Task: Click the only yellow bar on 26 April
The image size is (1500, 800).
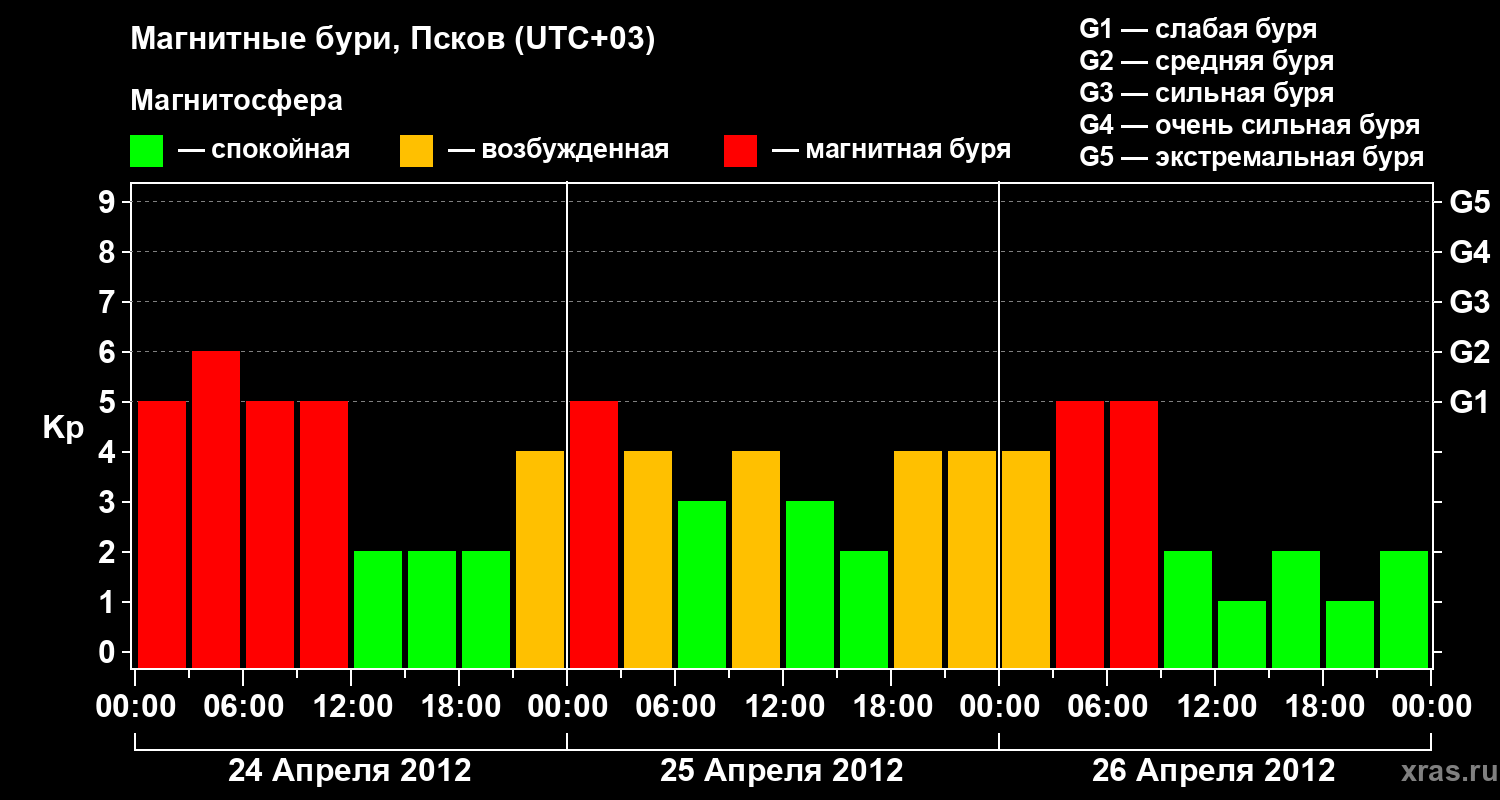Action: (x=1026, y=560)
